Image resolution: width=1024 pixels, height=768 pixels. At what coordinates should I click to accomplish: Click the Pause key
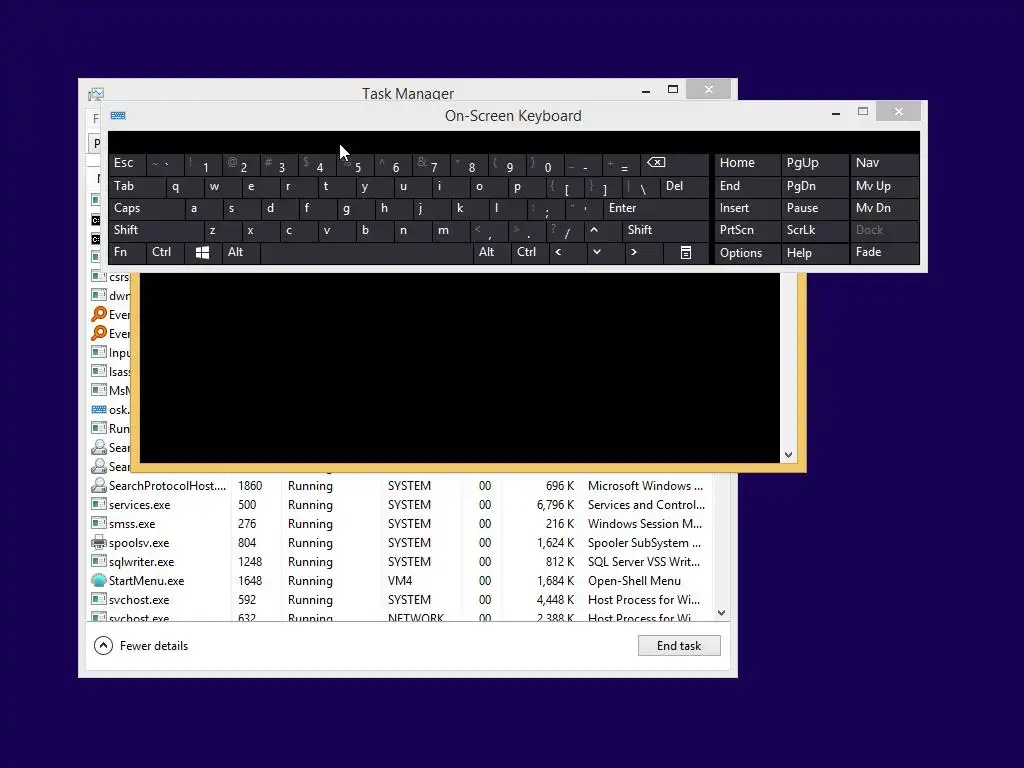[815, 208]
